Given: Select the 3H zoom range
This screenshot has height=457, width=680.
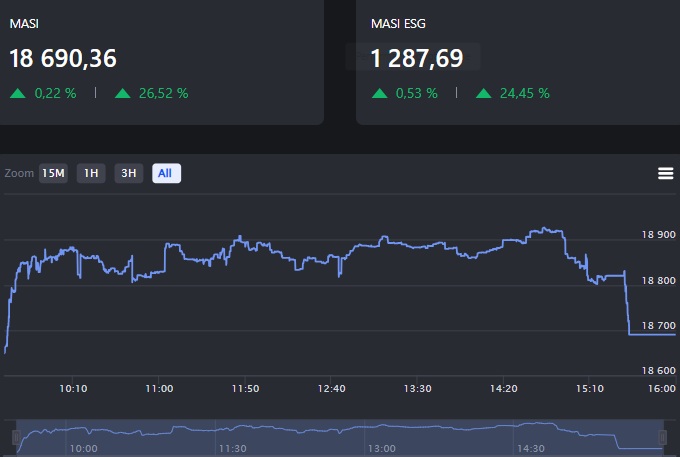Looking at the screenshot, I should click(x=128, y=173).
